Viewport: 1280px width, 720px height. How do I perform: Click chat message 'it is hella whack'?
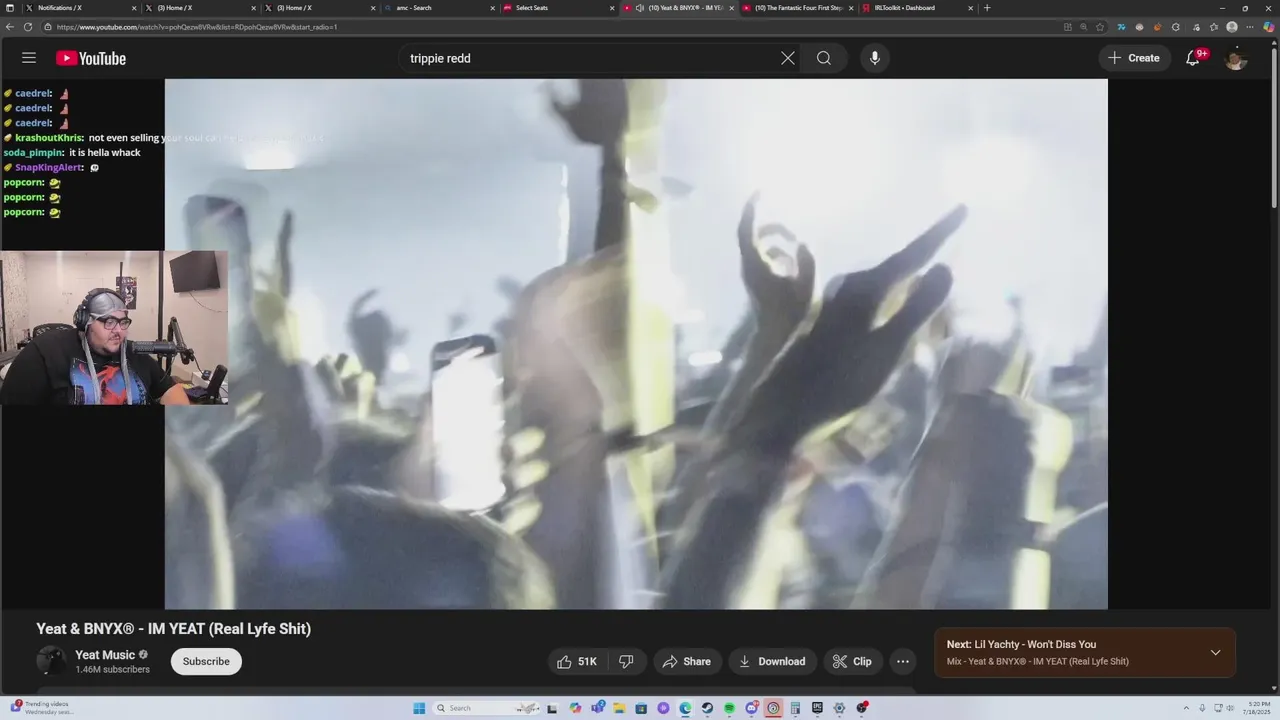point(105,153)
